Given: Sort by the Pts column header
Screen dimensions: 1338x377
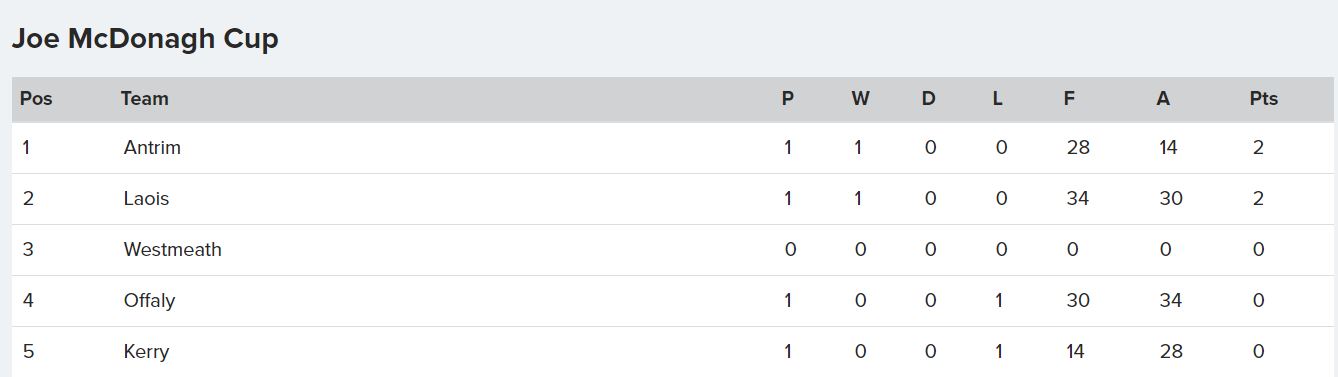Looking at the screenshot, I should (x=1264, y=98).
